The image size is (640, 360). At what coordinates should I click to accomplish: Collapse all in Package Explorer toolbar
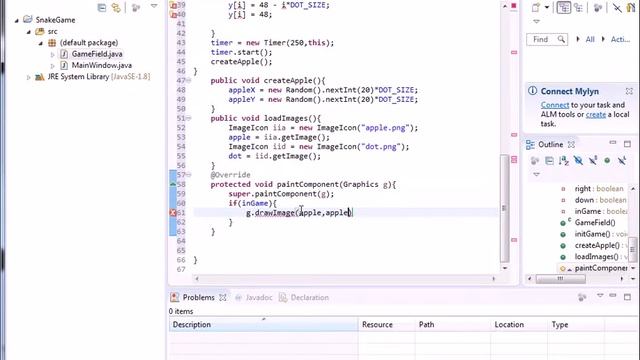102,7
